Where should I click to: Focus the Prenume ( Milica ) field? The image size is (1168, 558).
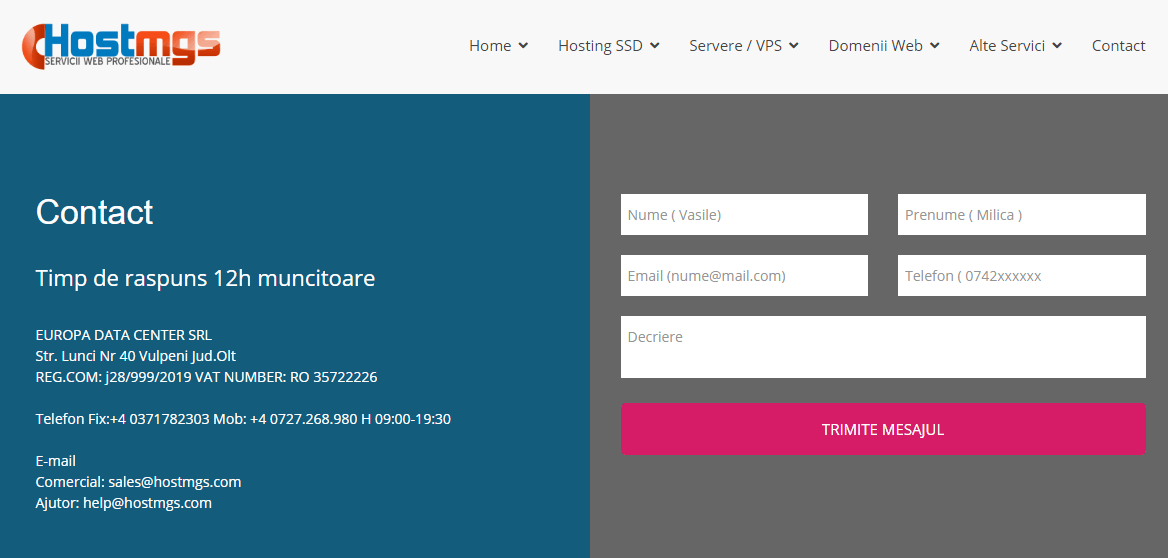pyautogui.click(x=1021, y=215)
